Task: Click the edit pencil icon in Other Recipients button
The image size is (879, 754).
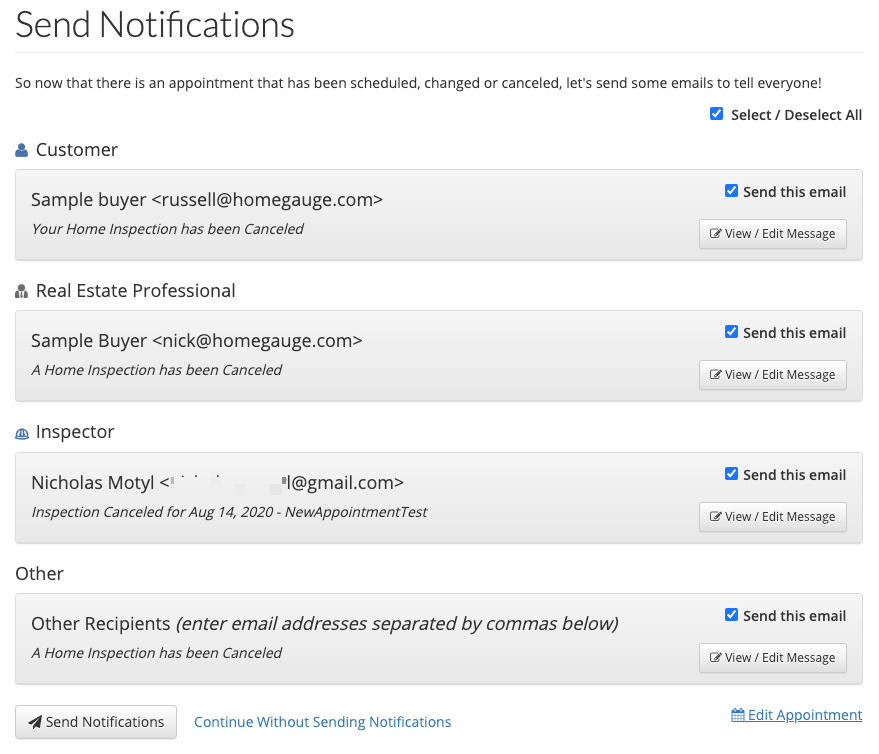Action: pos(715,658)
